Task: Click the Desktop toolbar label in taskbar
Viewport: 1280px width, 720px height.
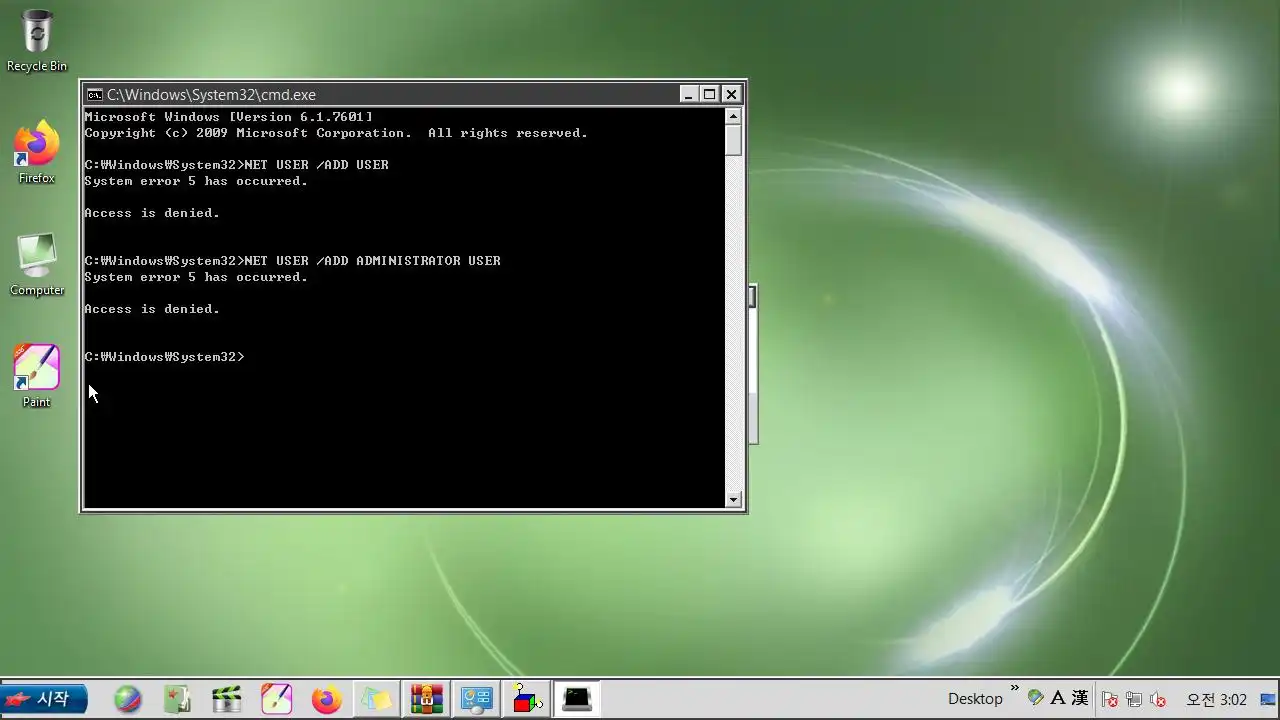Action: [x=975, y=699]
